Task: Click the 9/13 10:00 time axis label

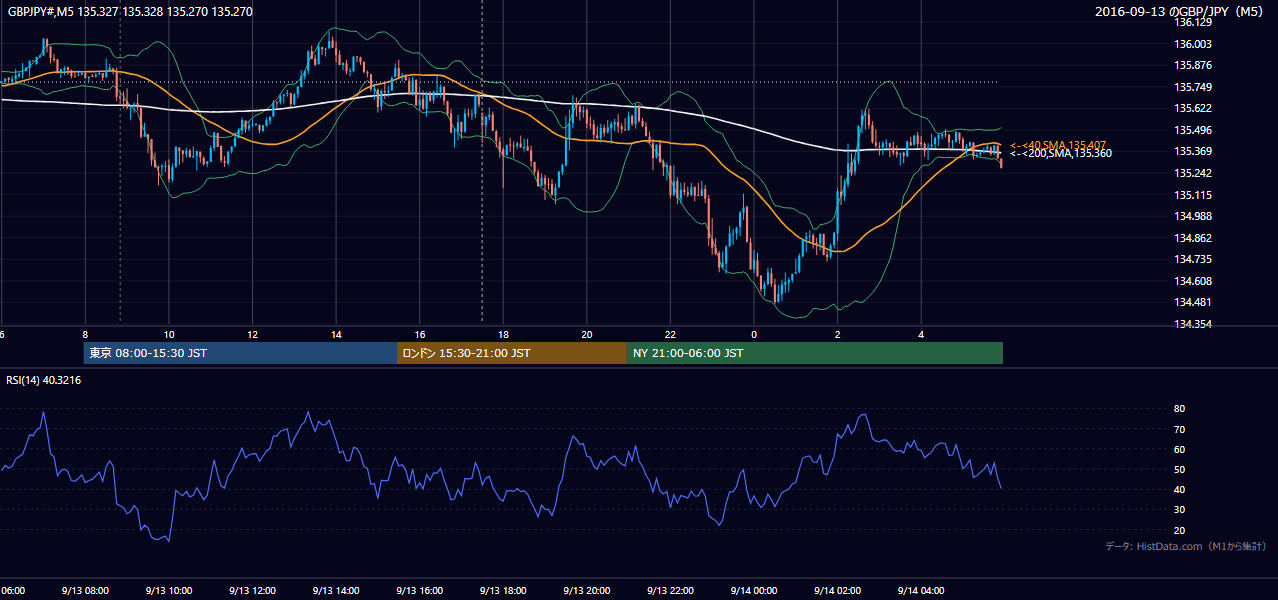Action: pyautogui.click(x=169, y=591)
